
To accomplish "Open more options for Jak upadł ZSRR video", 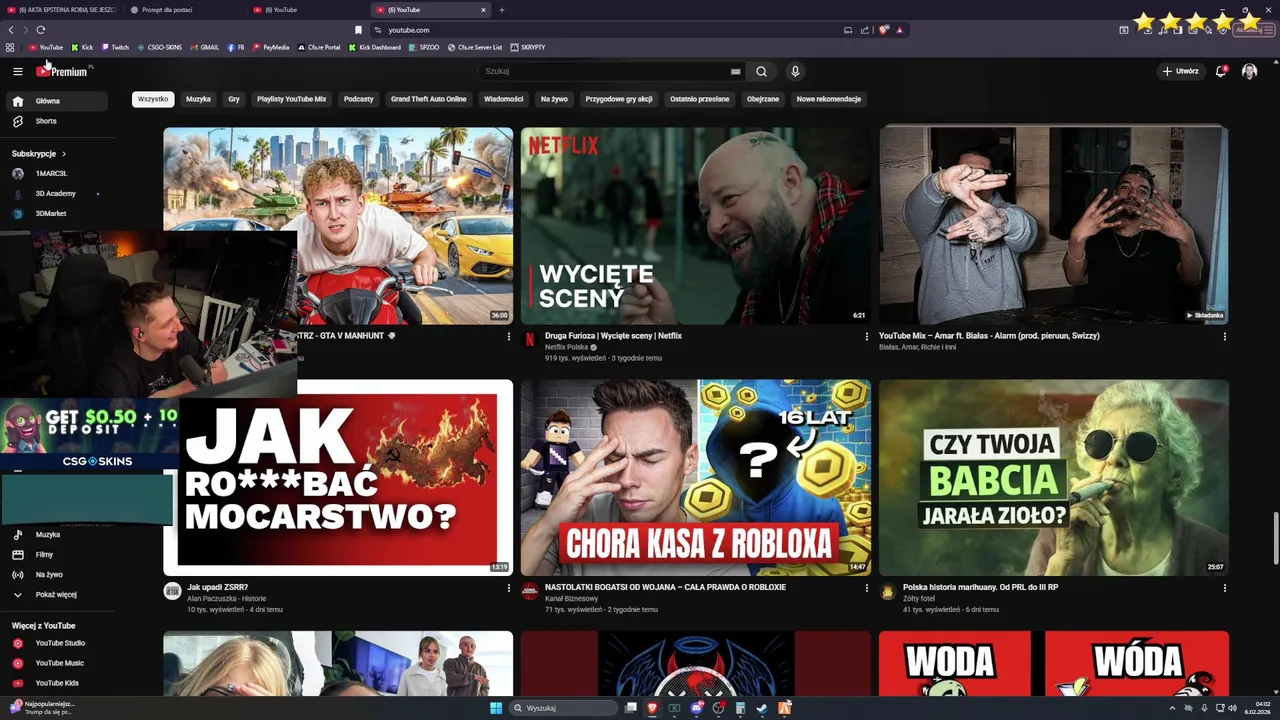I will click(509, 588).
